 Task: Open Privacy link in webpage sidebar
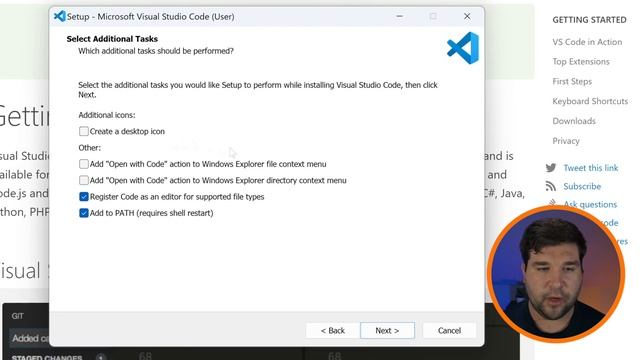coord(566,141)
